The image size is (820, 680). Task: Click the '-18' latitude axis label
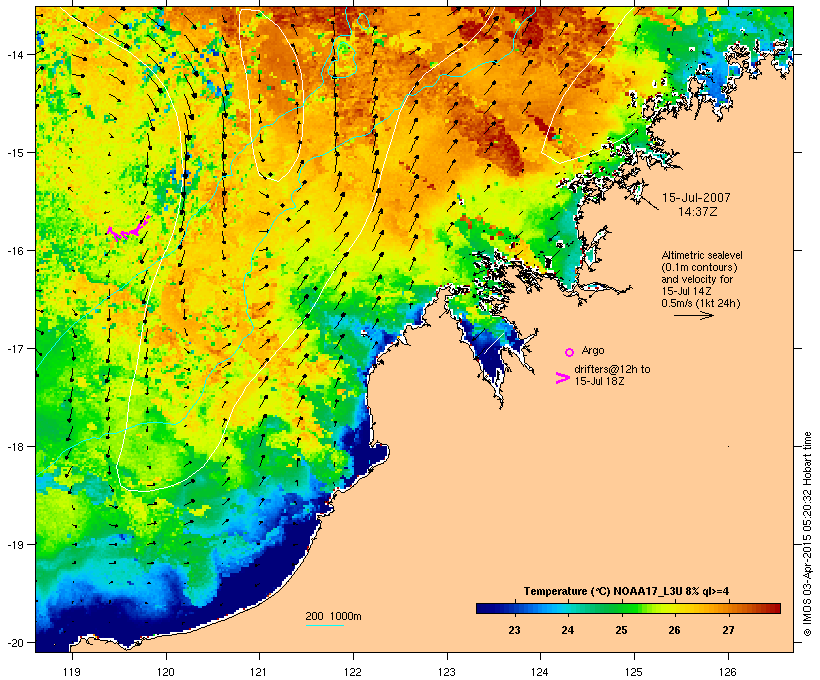click(14, 447)
